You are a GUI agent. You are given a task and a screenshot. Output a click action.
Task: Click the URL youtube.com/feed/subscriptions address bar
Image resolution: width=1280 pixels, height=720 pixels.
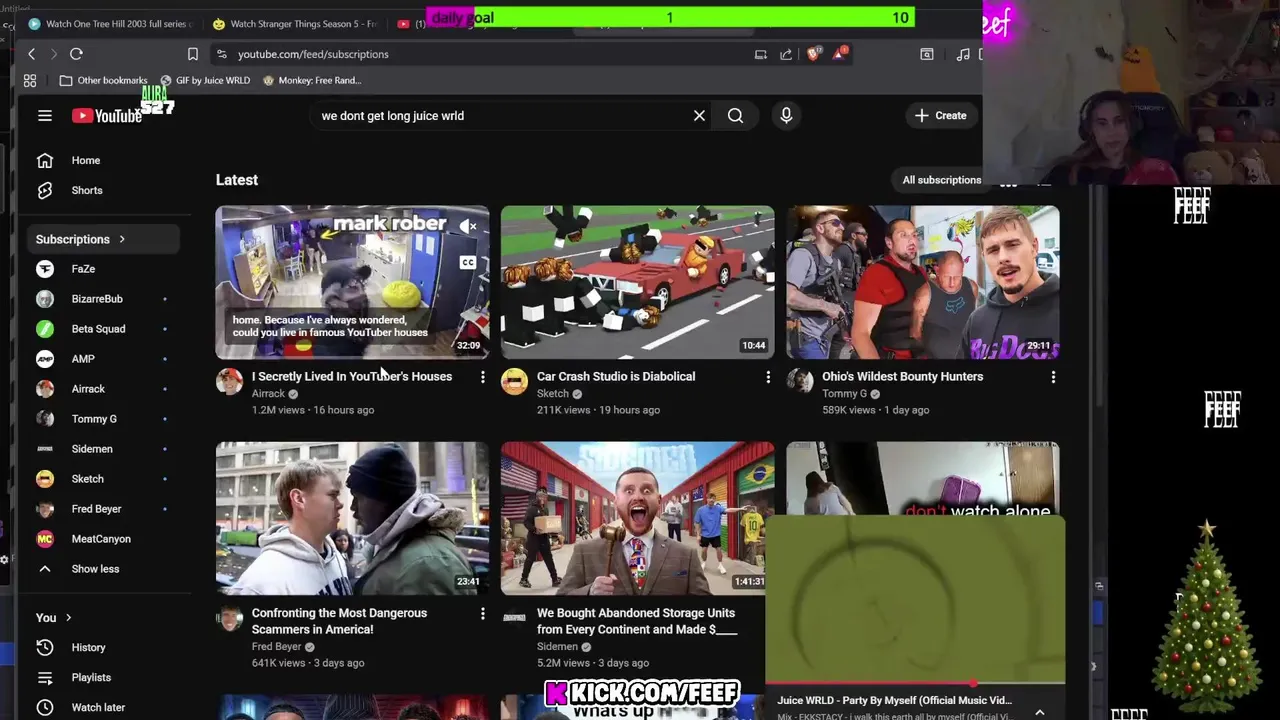point(313,54)
